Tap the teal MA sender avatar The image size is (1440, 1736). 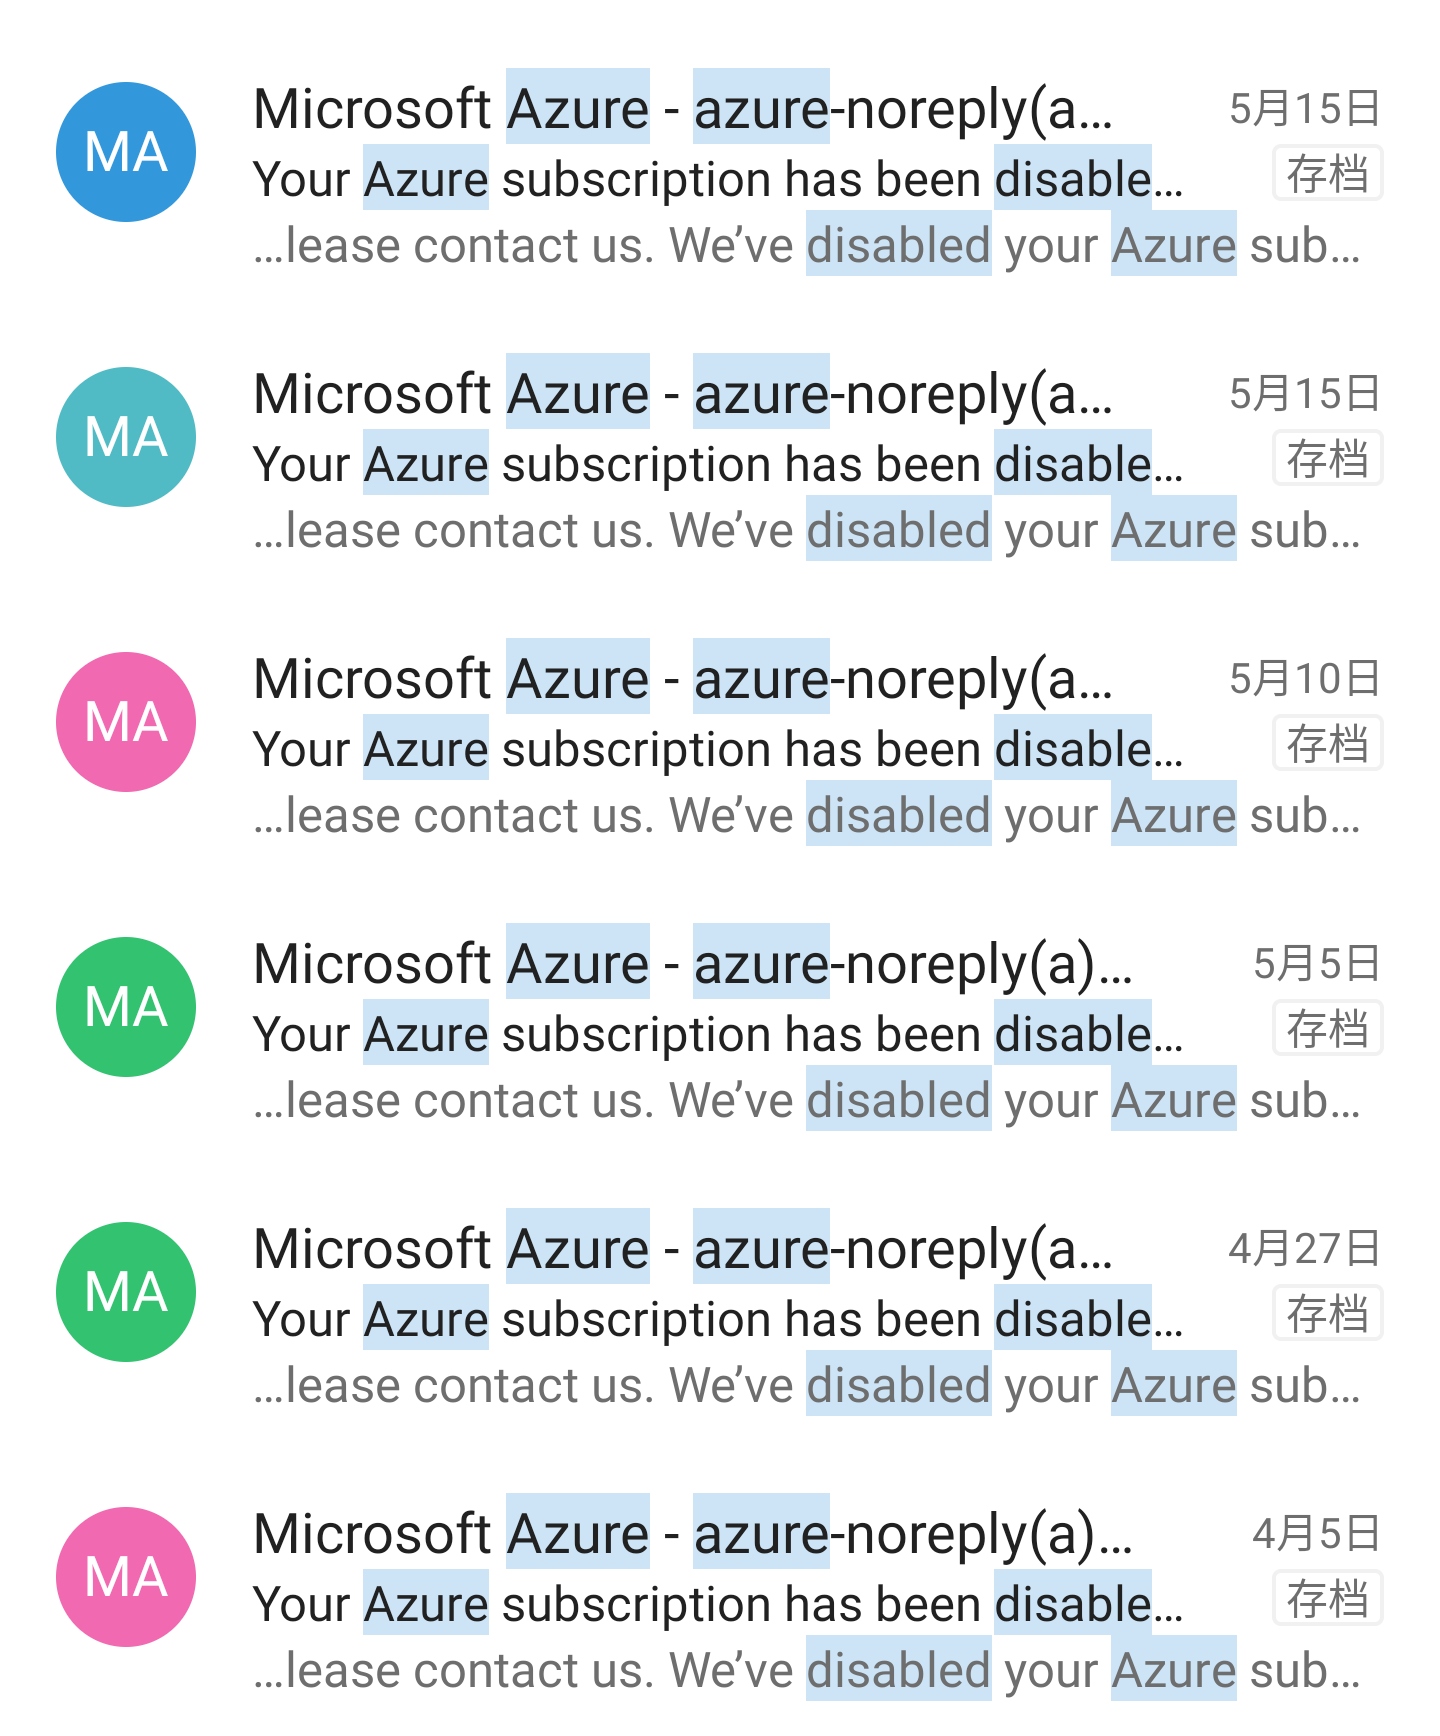tap(126, 437)
